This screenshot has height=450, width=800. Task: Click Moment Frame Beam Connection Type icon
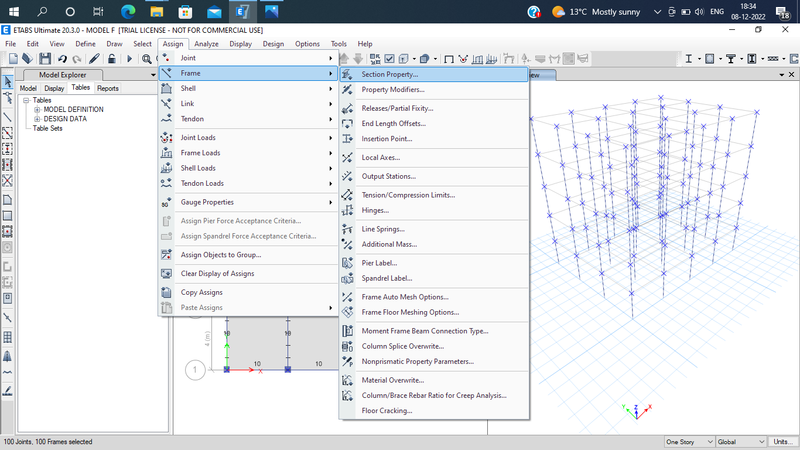(347, 331)
